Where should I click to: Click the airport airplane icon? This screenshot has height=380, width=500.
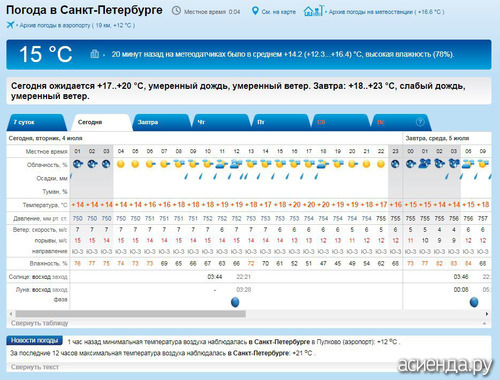pyautogui.click(x=10, y=25)
